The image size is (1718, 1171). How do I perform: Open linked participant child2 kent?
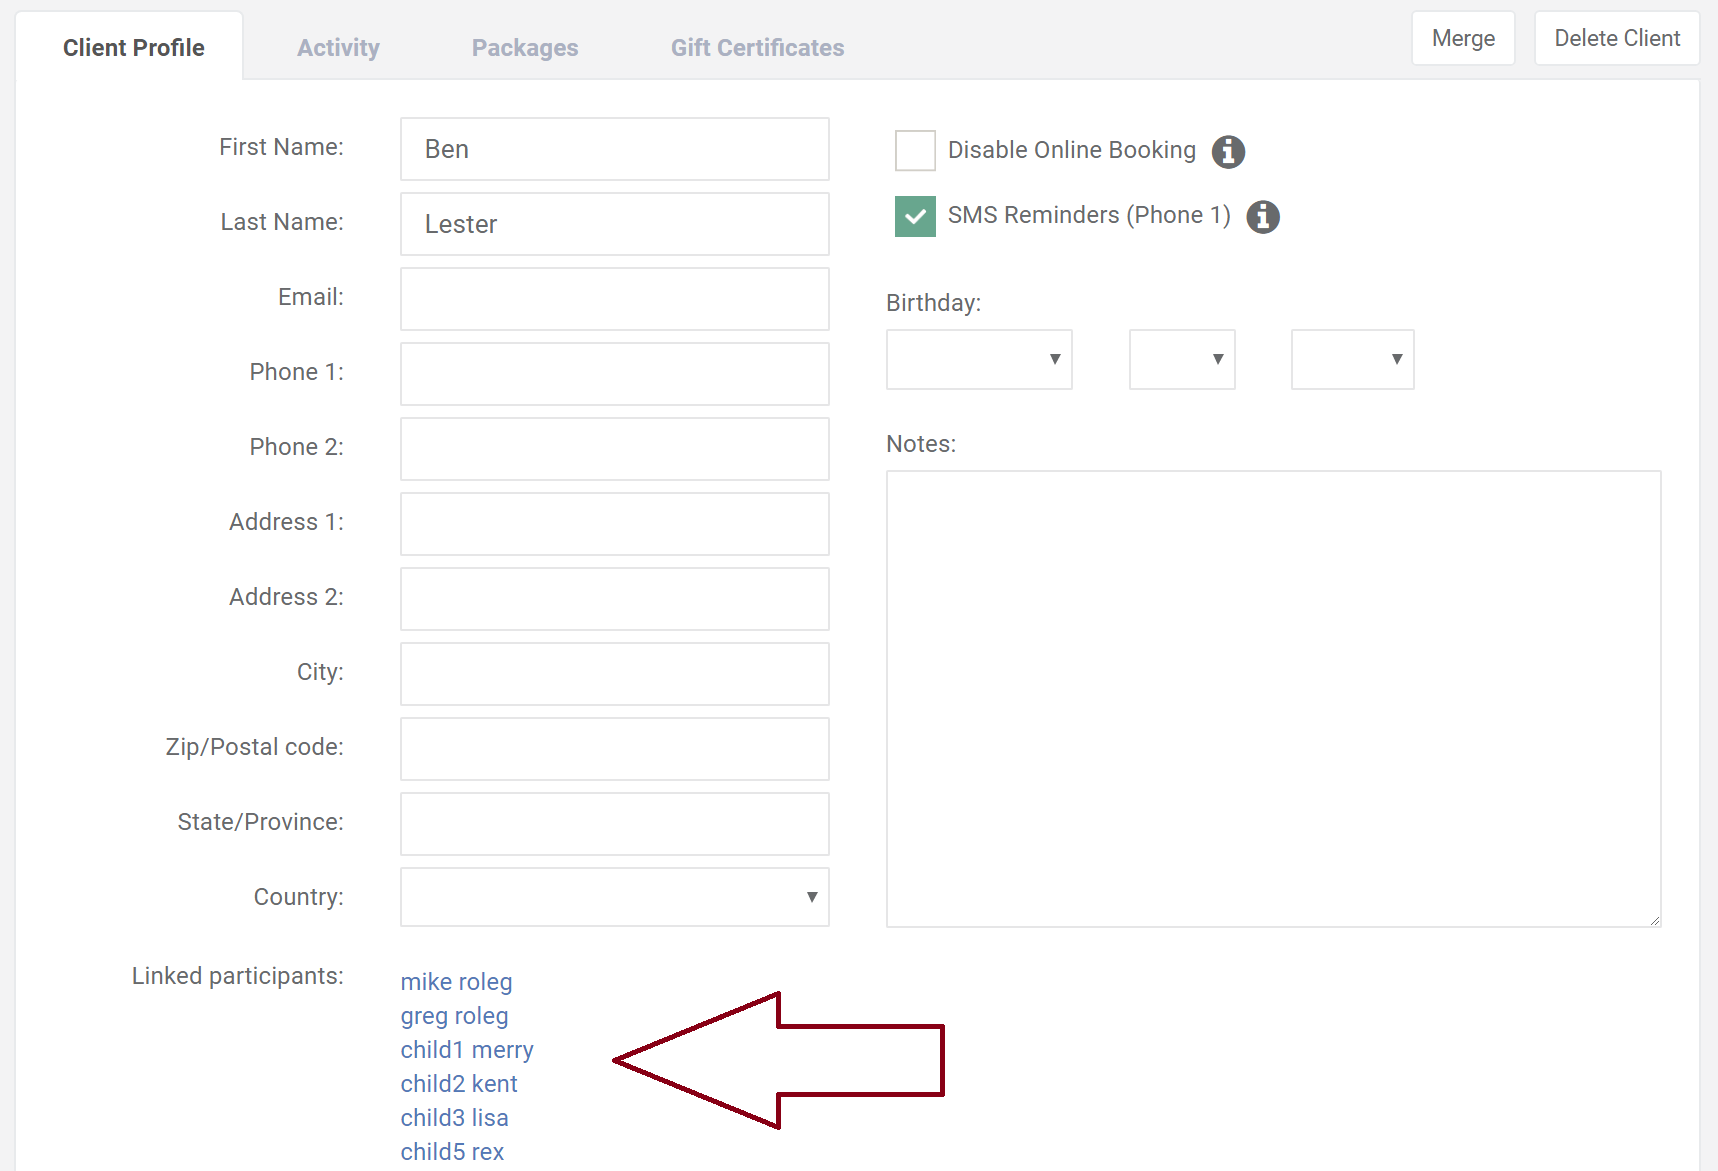click(459, 1084)
